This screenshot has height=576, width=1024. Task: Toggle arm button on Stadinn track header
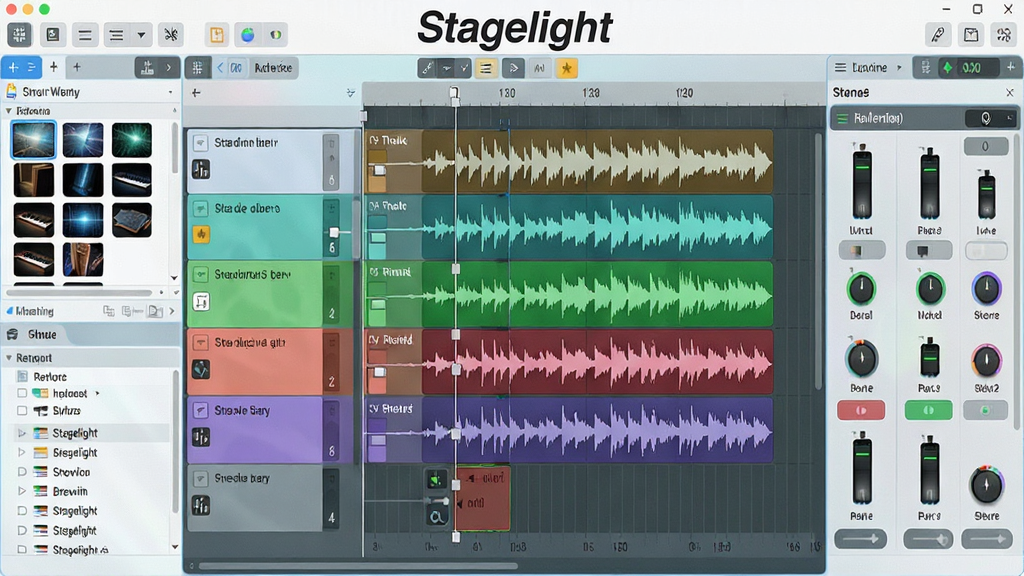200,142
